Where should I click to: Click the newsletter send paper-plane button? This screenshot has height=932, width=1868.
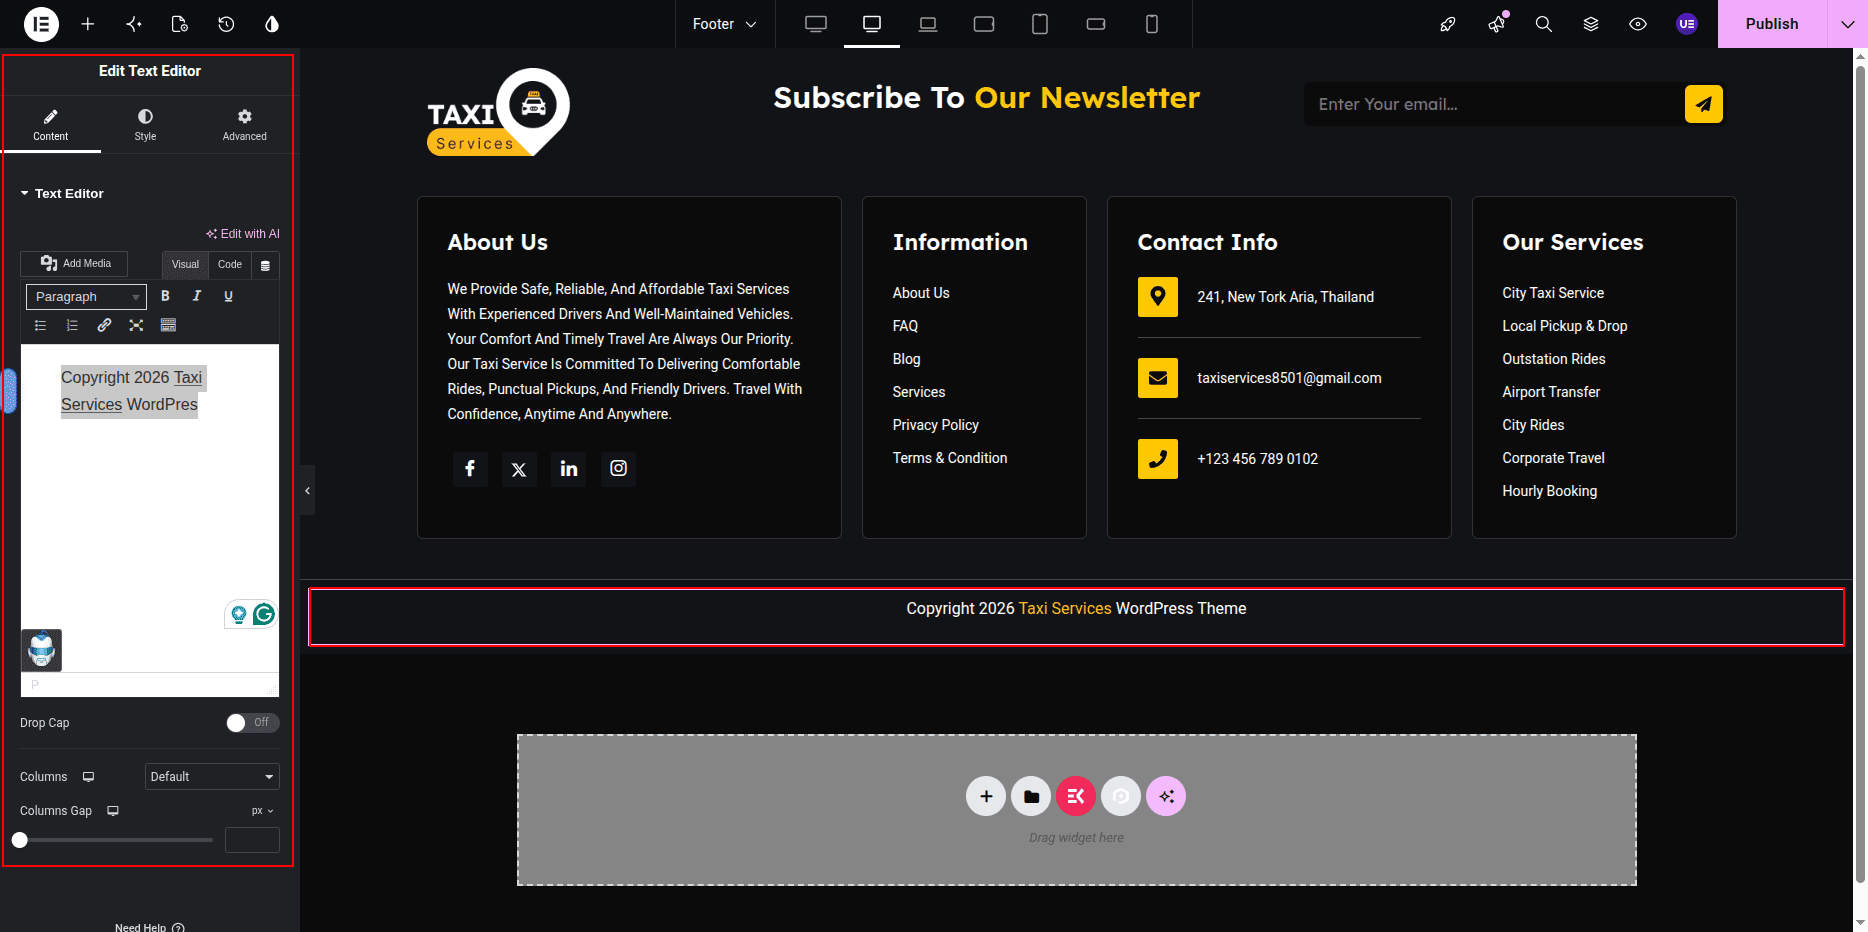click(1703, 104)
